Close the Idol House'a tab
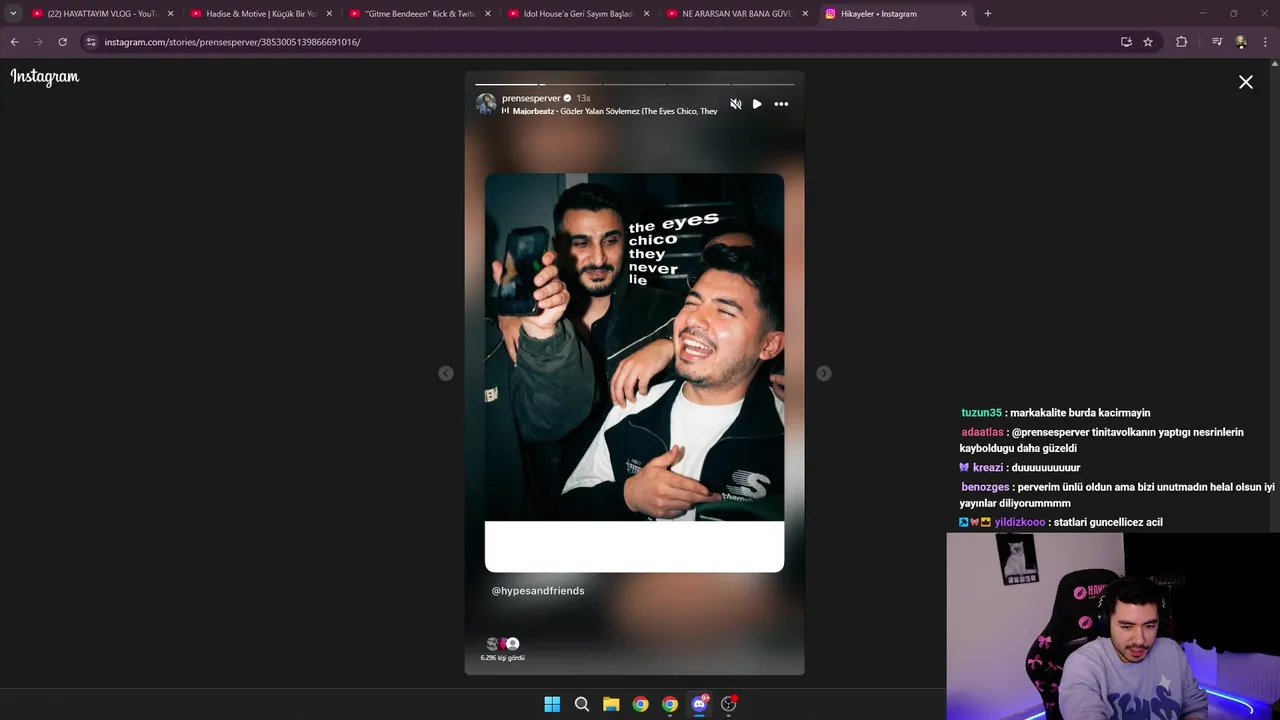 (646, 14)
